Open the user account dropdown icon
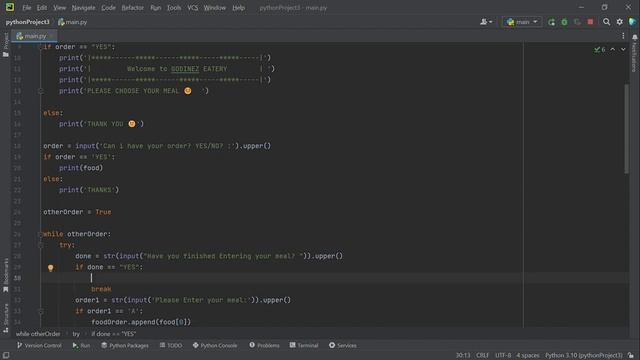 [486, 22]
